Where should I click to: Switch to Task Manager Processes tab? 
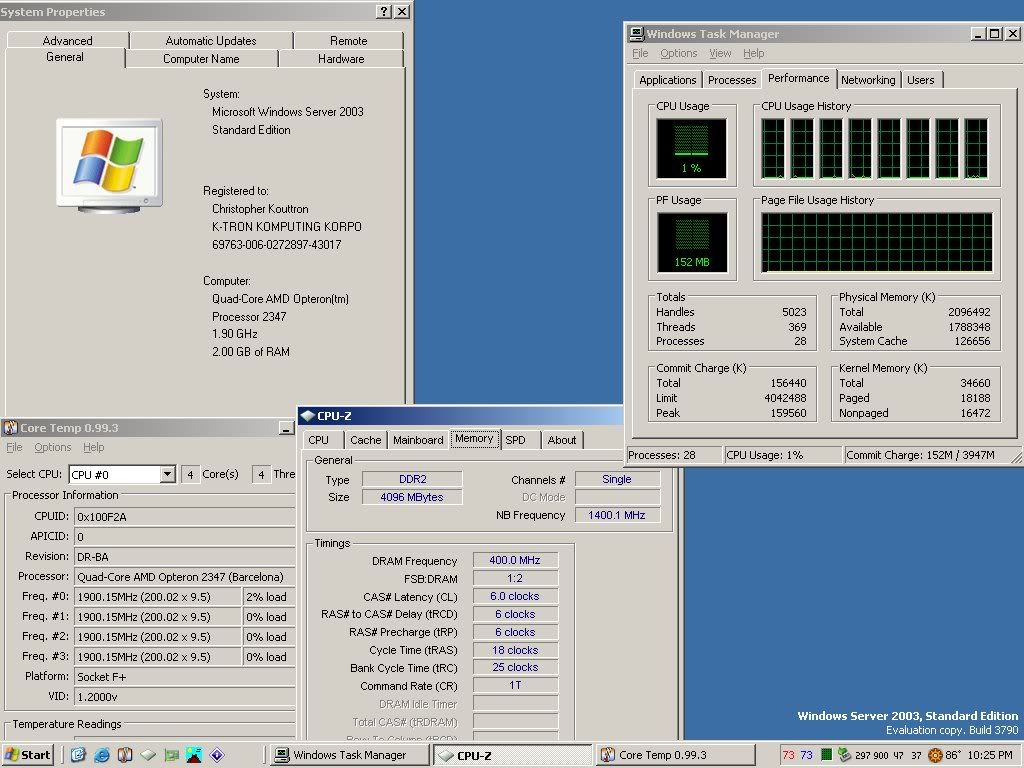(732, 80)
